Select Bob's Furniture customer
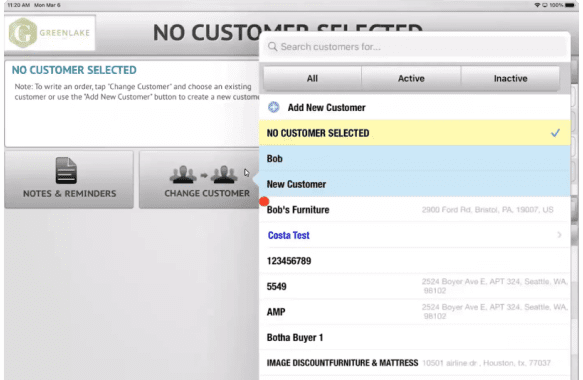Image resolution: width=583 pixels, height=380 pixels. (x=415, y=210)
